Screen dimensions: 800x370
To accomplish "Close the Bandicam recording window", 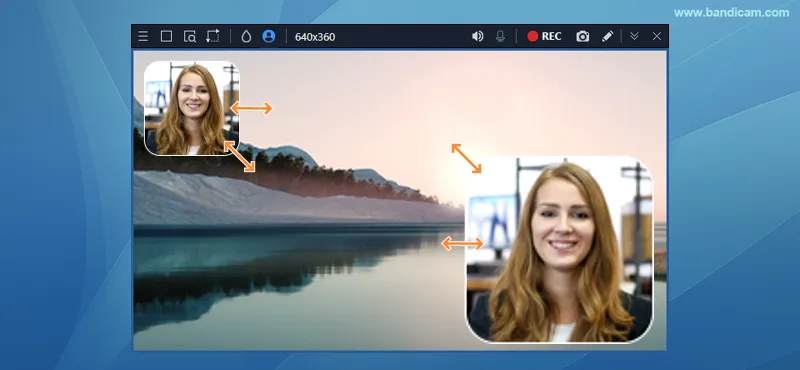I will coord(657,36).
